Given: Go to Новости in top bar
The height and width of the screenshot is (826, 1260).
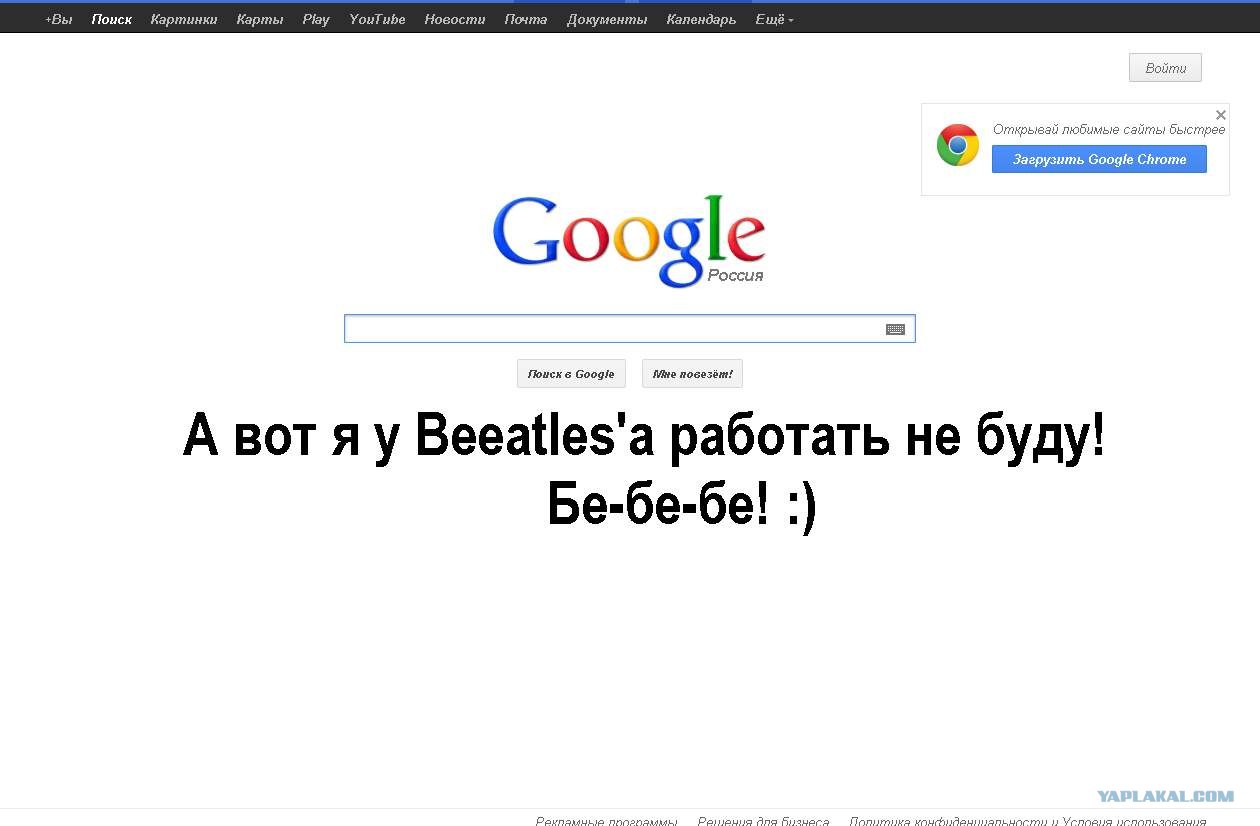Looking at the screenshot, I should coord(455,19).
